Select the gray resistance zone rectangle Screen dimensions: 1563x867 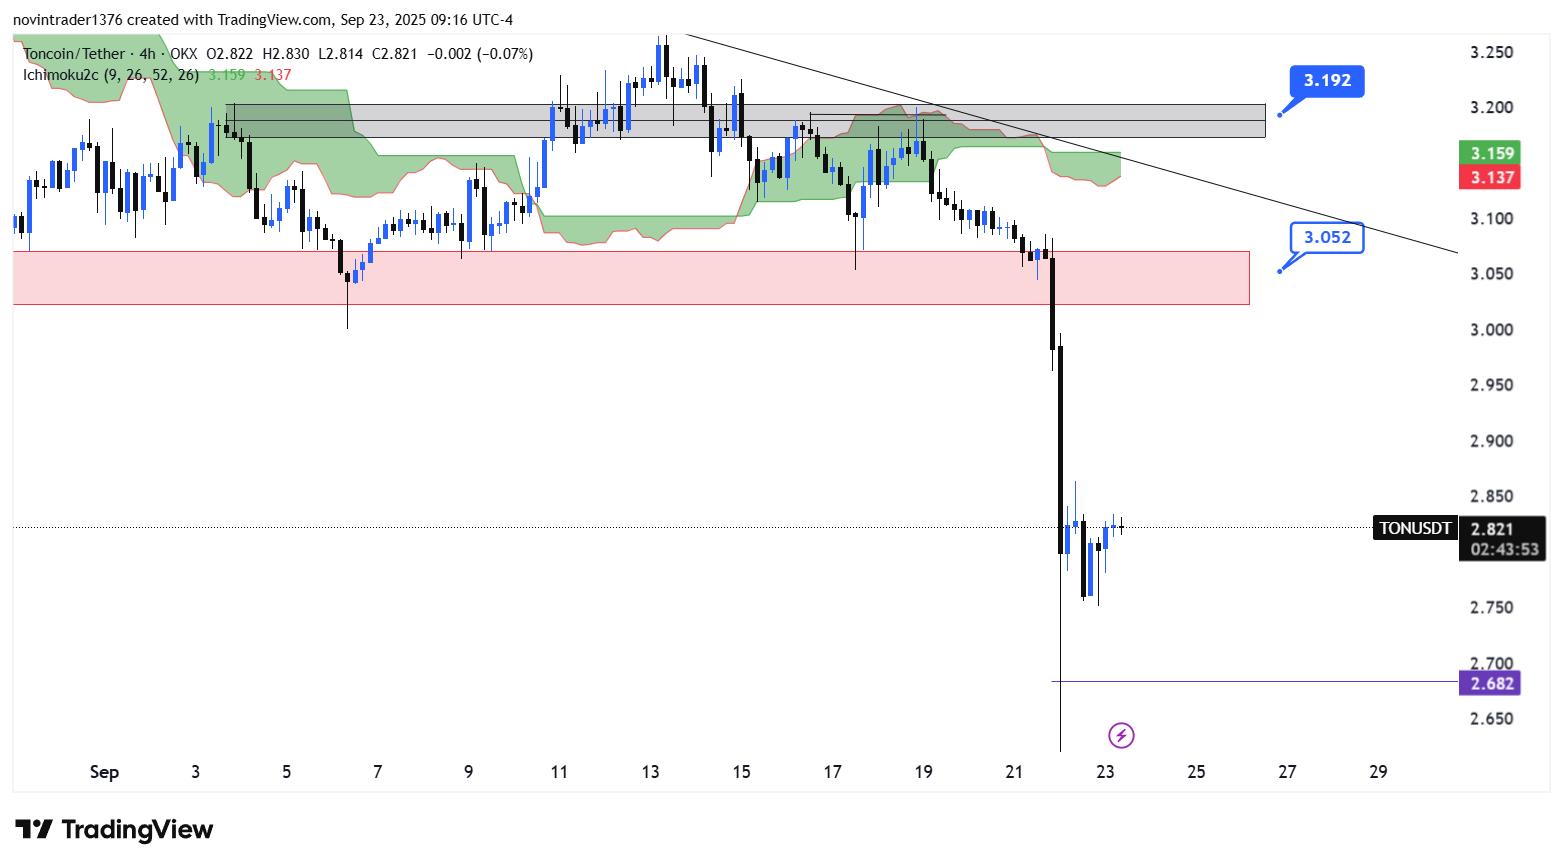coord(745,121)
